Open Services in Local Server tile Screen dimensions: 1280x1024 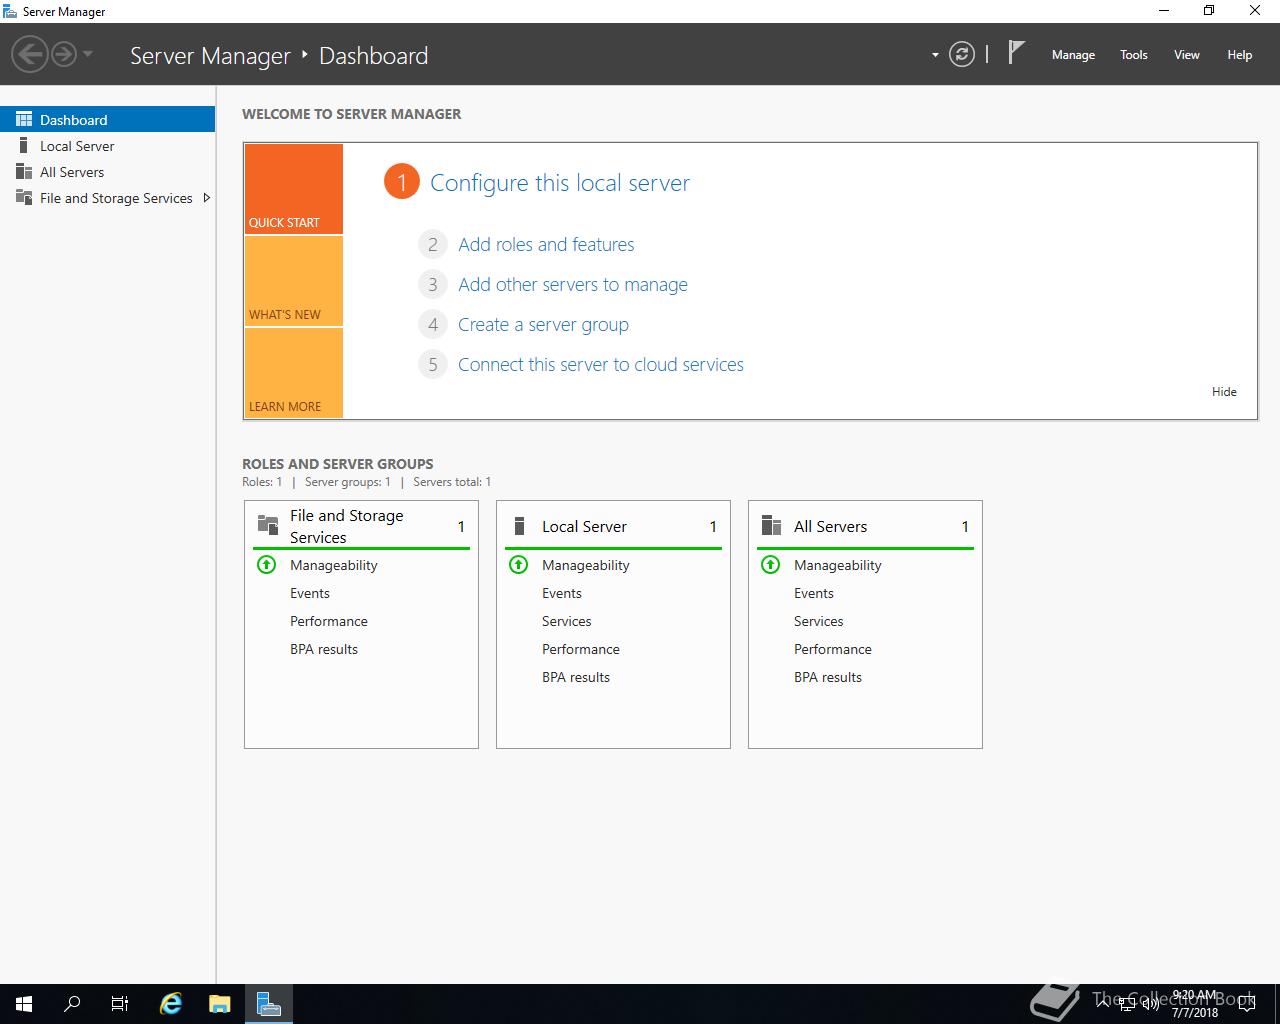click(567, 621)
